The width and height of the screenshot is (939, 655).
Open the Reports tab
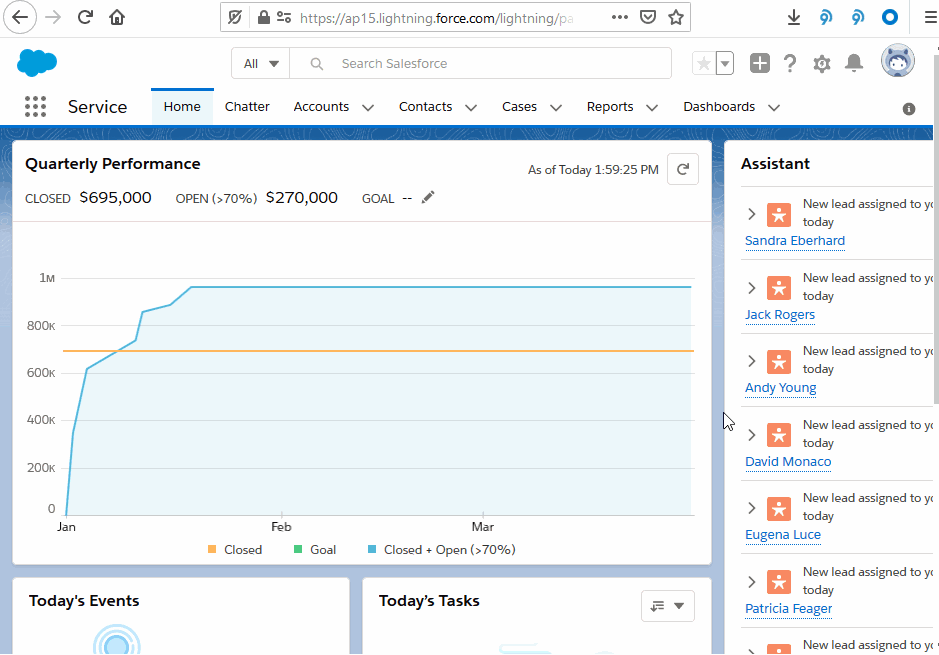610,107
